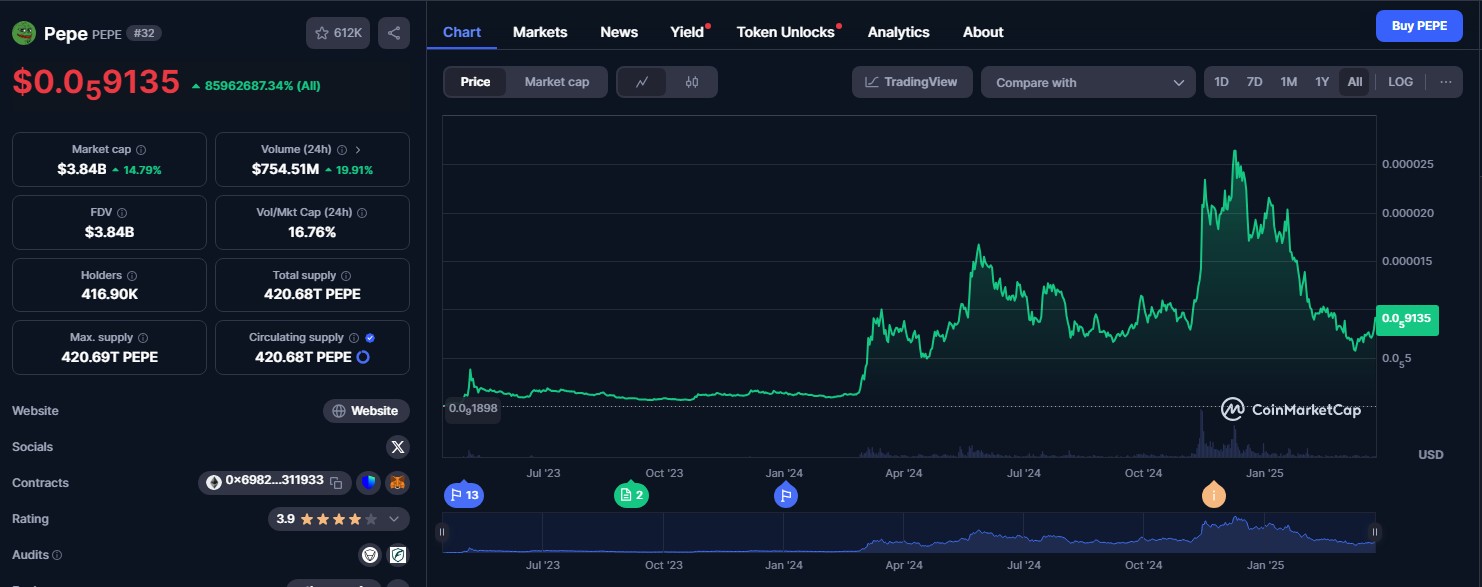Open the TradingView chart button
The height and width of the screenshot is (587, 1482).
pos(912,82)
